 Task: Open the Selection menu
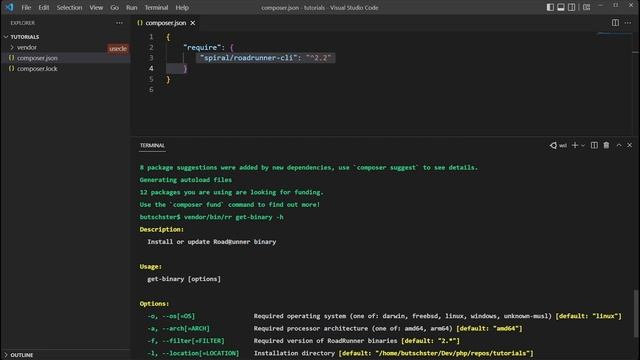pyautogui.click(x=69, y=7)
